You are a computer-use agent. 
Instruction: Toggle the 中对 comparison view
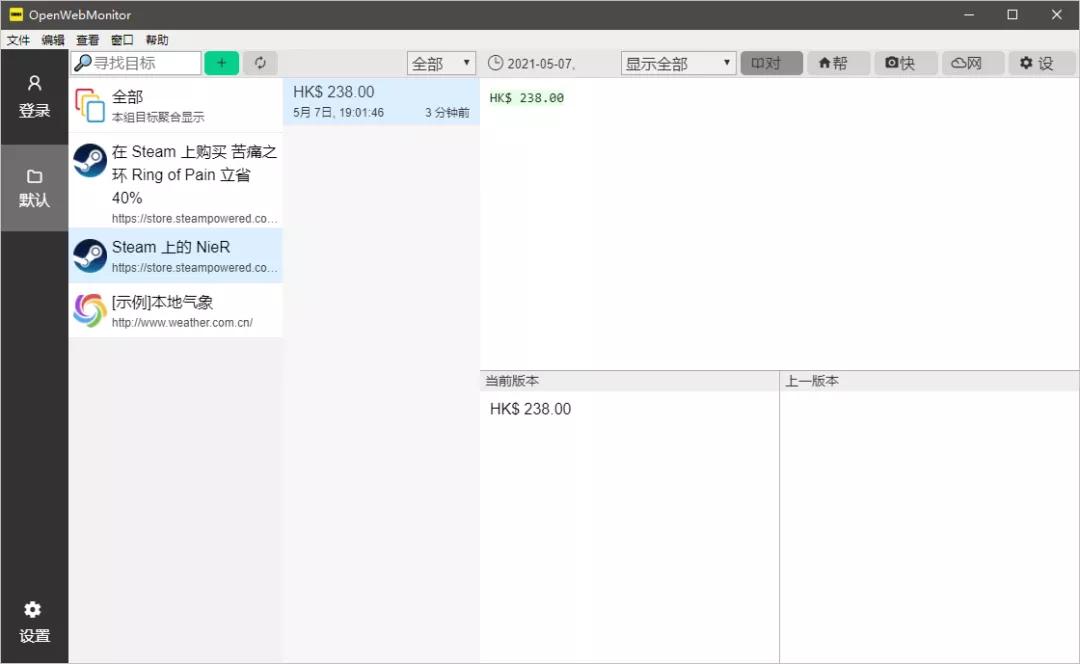[x=769, y=62]
